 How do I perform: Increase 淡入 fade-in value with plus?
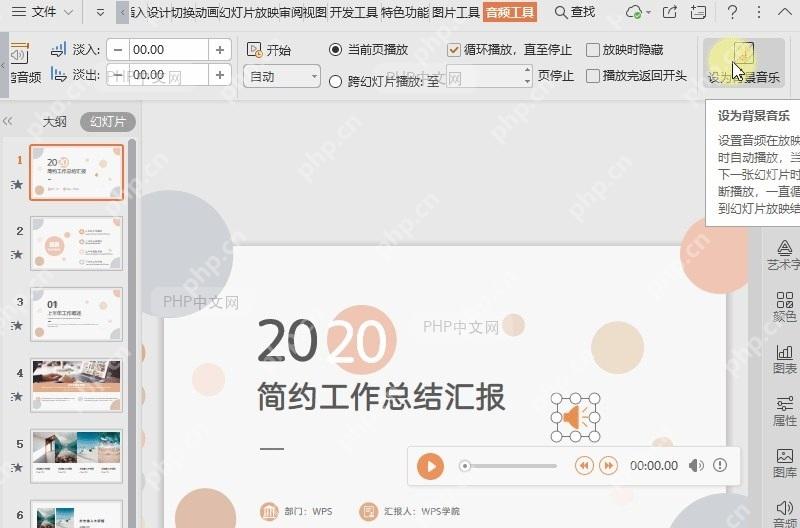220,50
